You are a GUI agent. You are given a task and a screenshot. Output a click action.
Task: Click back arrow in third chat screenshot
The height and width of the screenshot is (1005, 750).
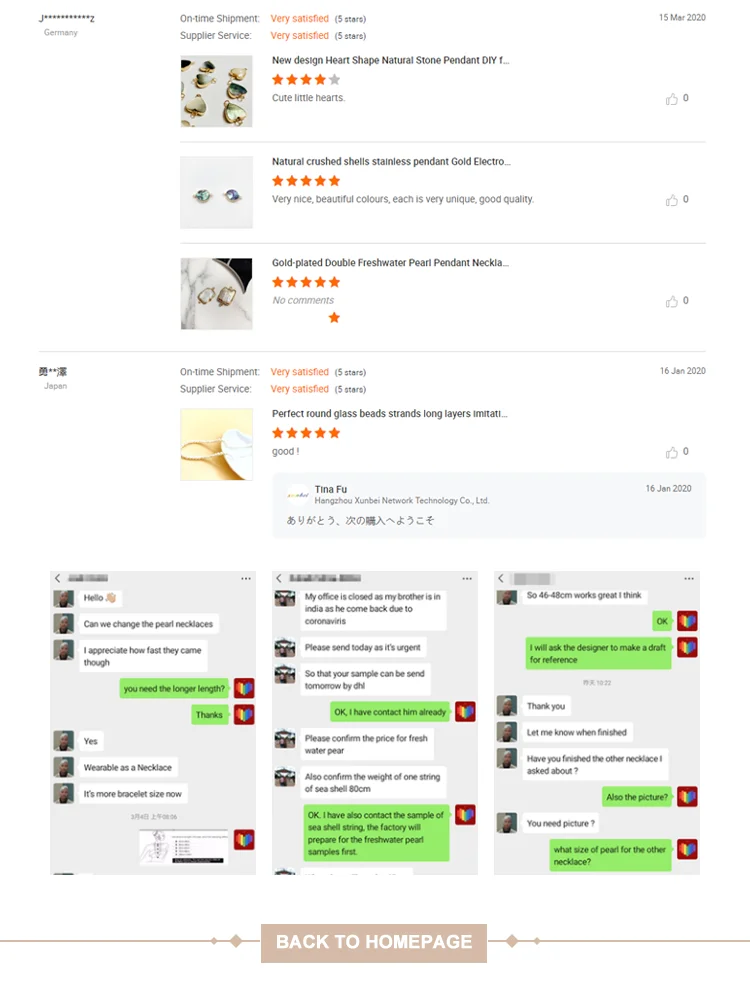(x=501, y=578)
